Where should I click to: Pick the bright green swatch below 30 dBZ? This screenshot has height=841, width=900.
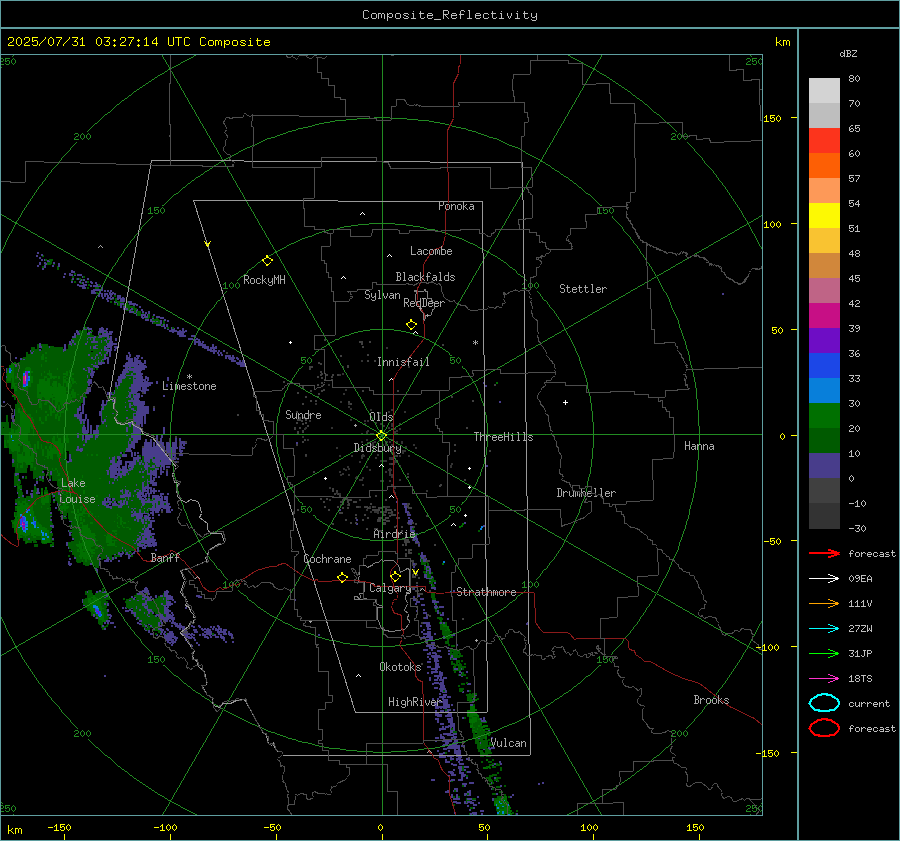824,416
